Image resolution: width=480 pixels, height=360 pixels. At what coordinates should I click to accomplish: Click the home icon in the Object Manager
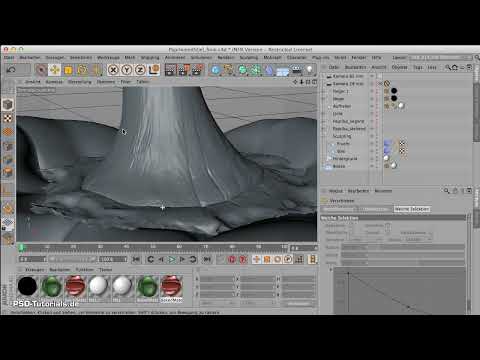(x=455, y=67)
